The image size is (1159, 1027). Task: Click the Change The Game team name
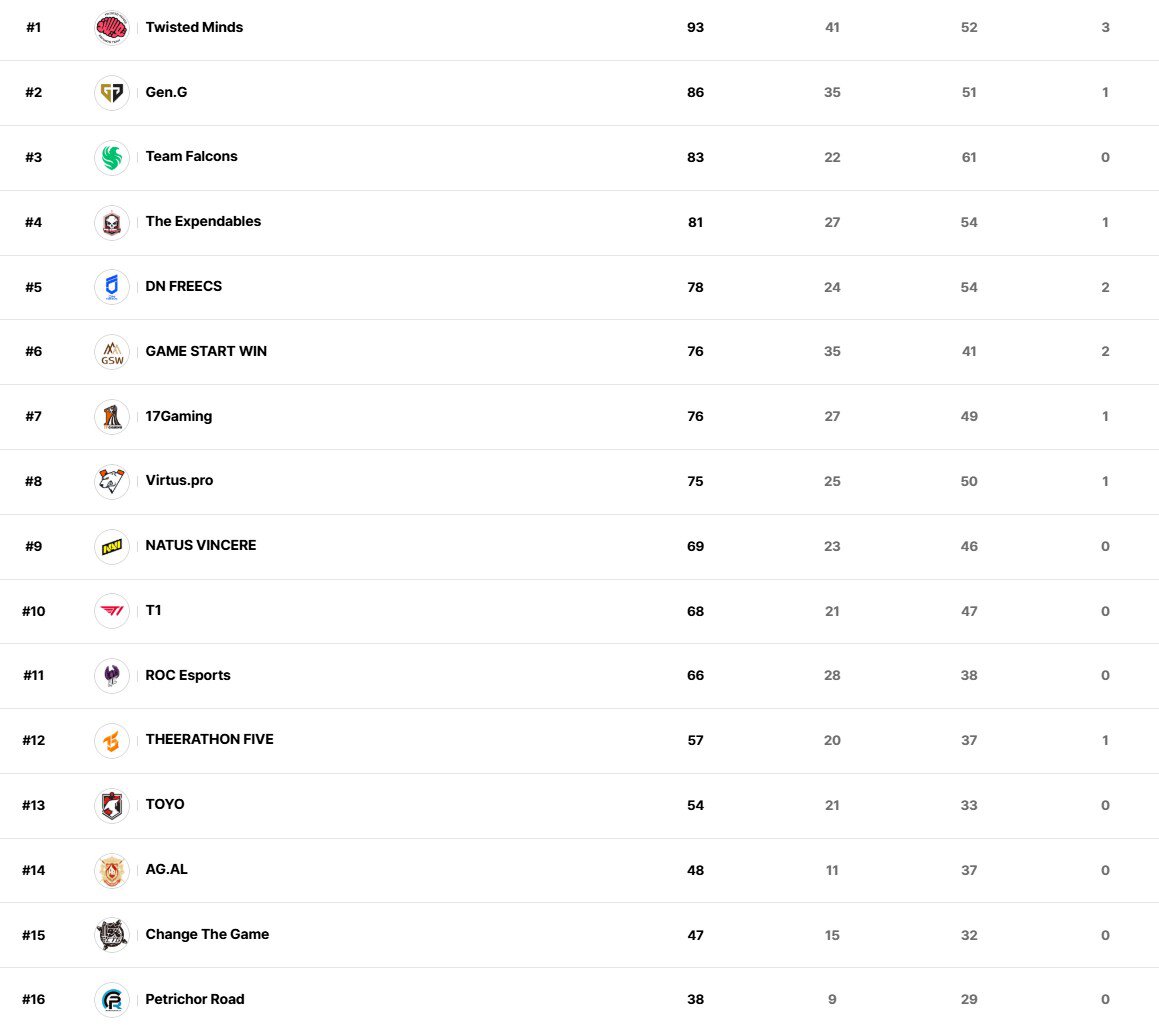point(207,935)
